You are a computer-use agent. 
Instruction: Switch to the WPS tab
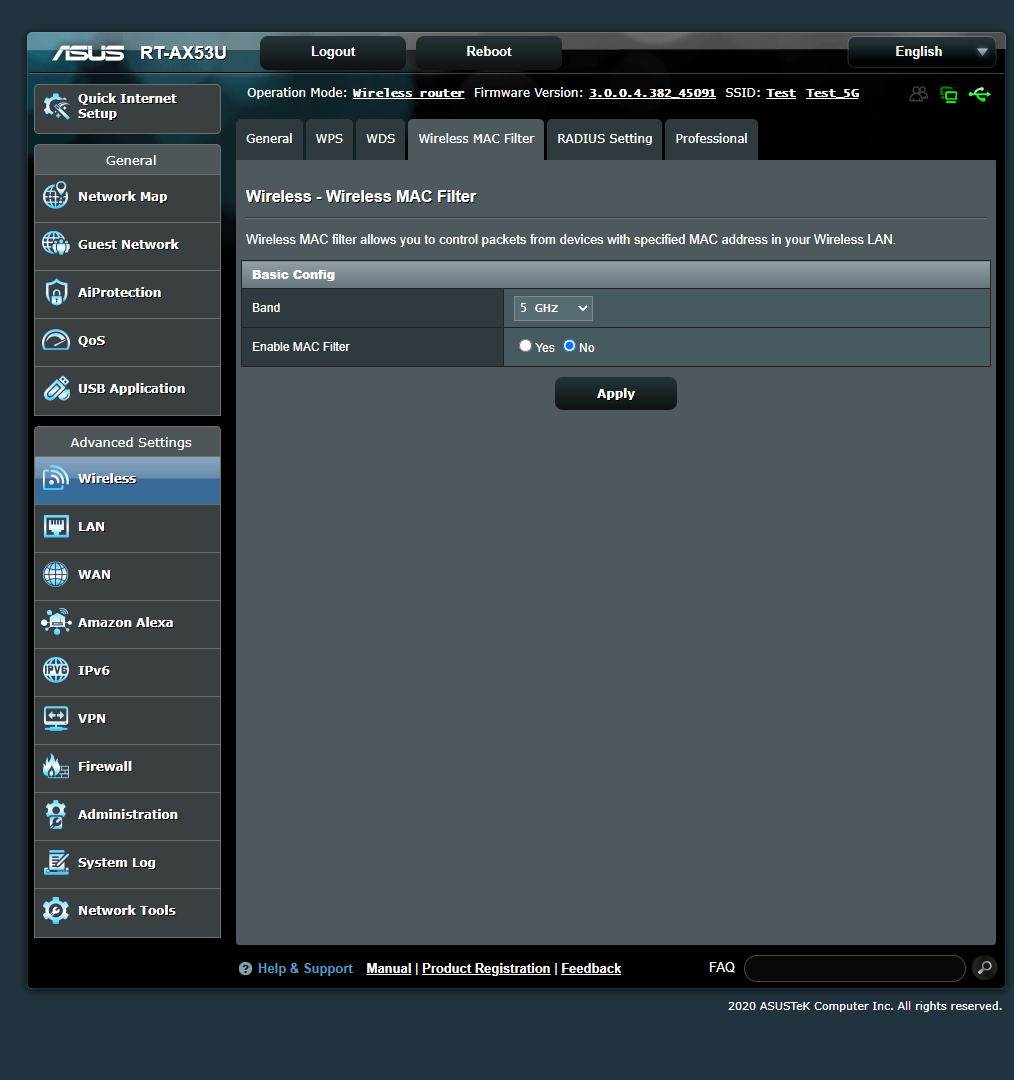click(329, 139)
